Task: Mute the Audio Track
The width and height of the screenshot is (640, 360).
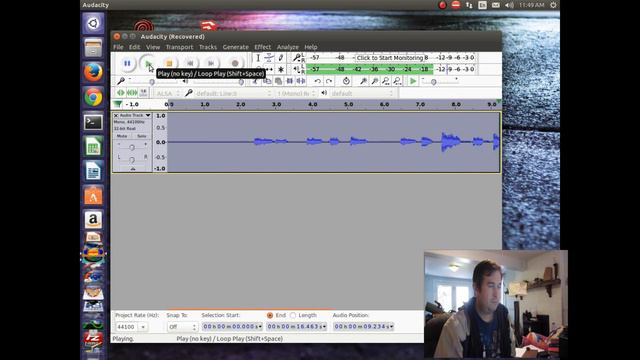Action: 122,136
